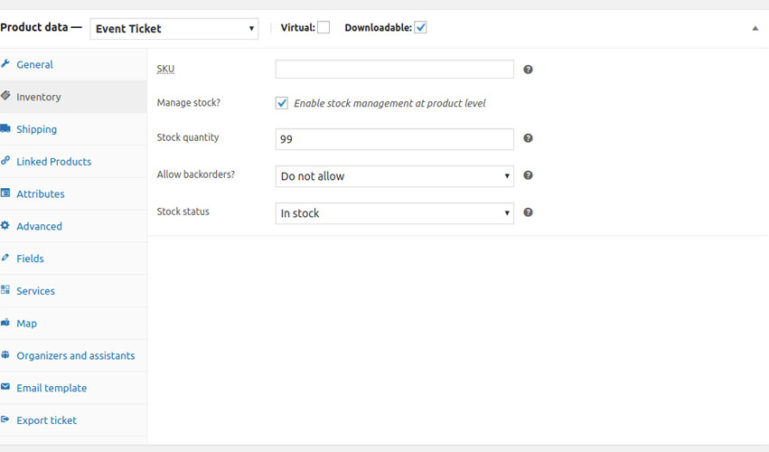Image resolution: width=769 pixels, height=452 pixels.
Task: Click the link icon beside Linked Products
Action: point(6,161)
